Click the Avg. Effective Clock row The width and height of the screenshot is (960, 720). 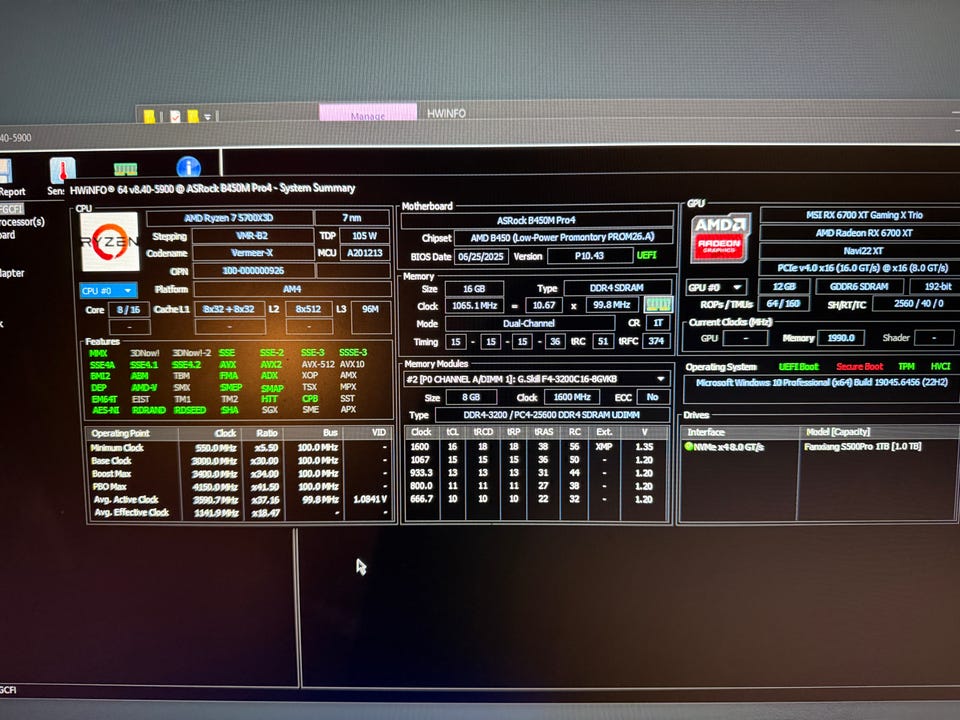pyautogui.click(x=241, y=512)
